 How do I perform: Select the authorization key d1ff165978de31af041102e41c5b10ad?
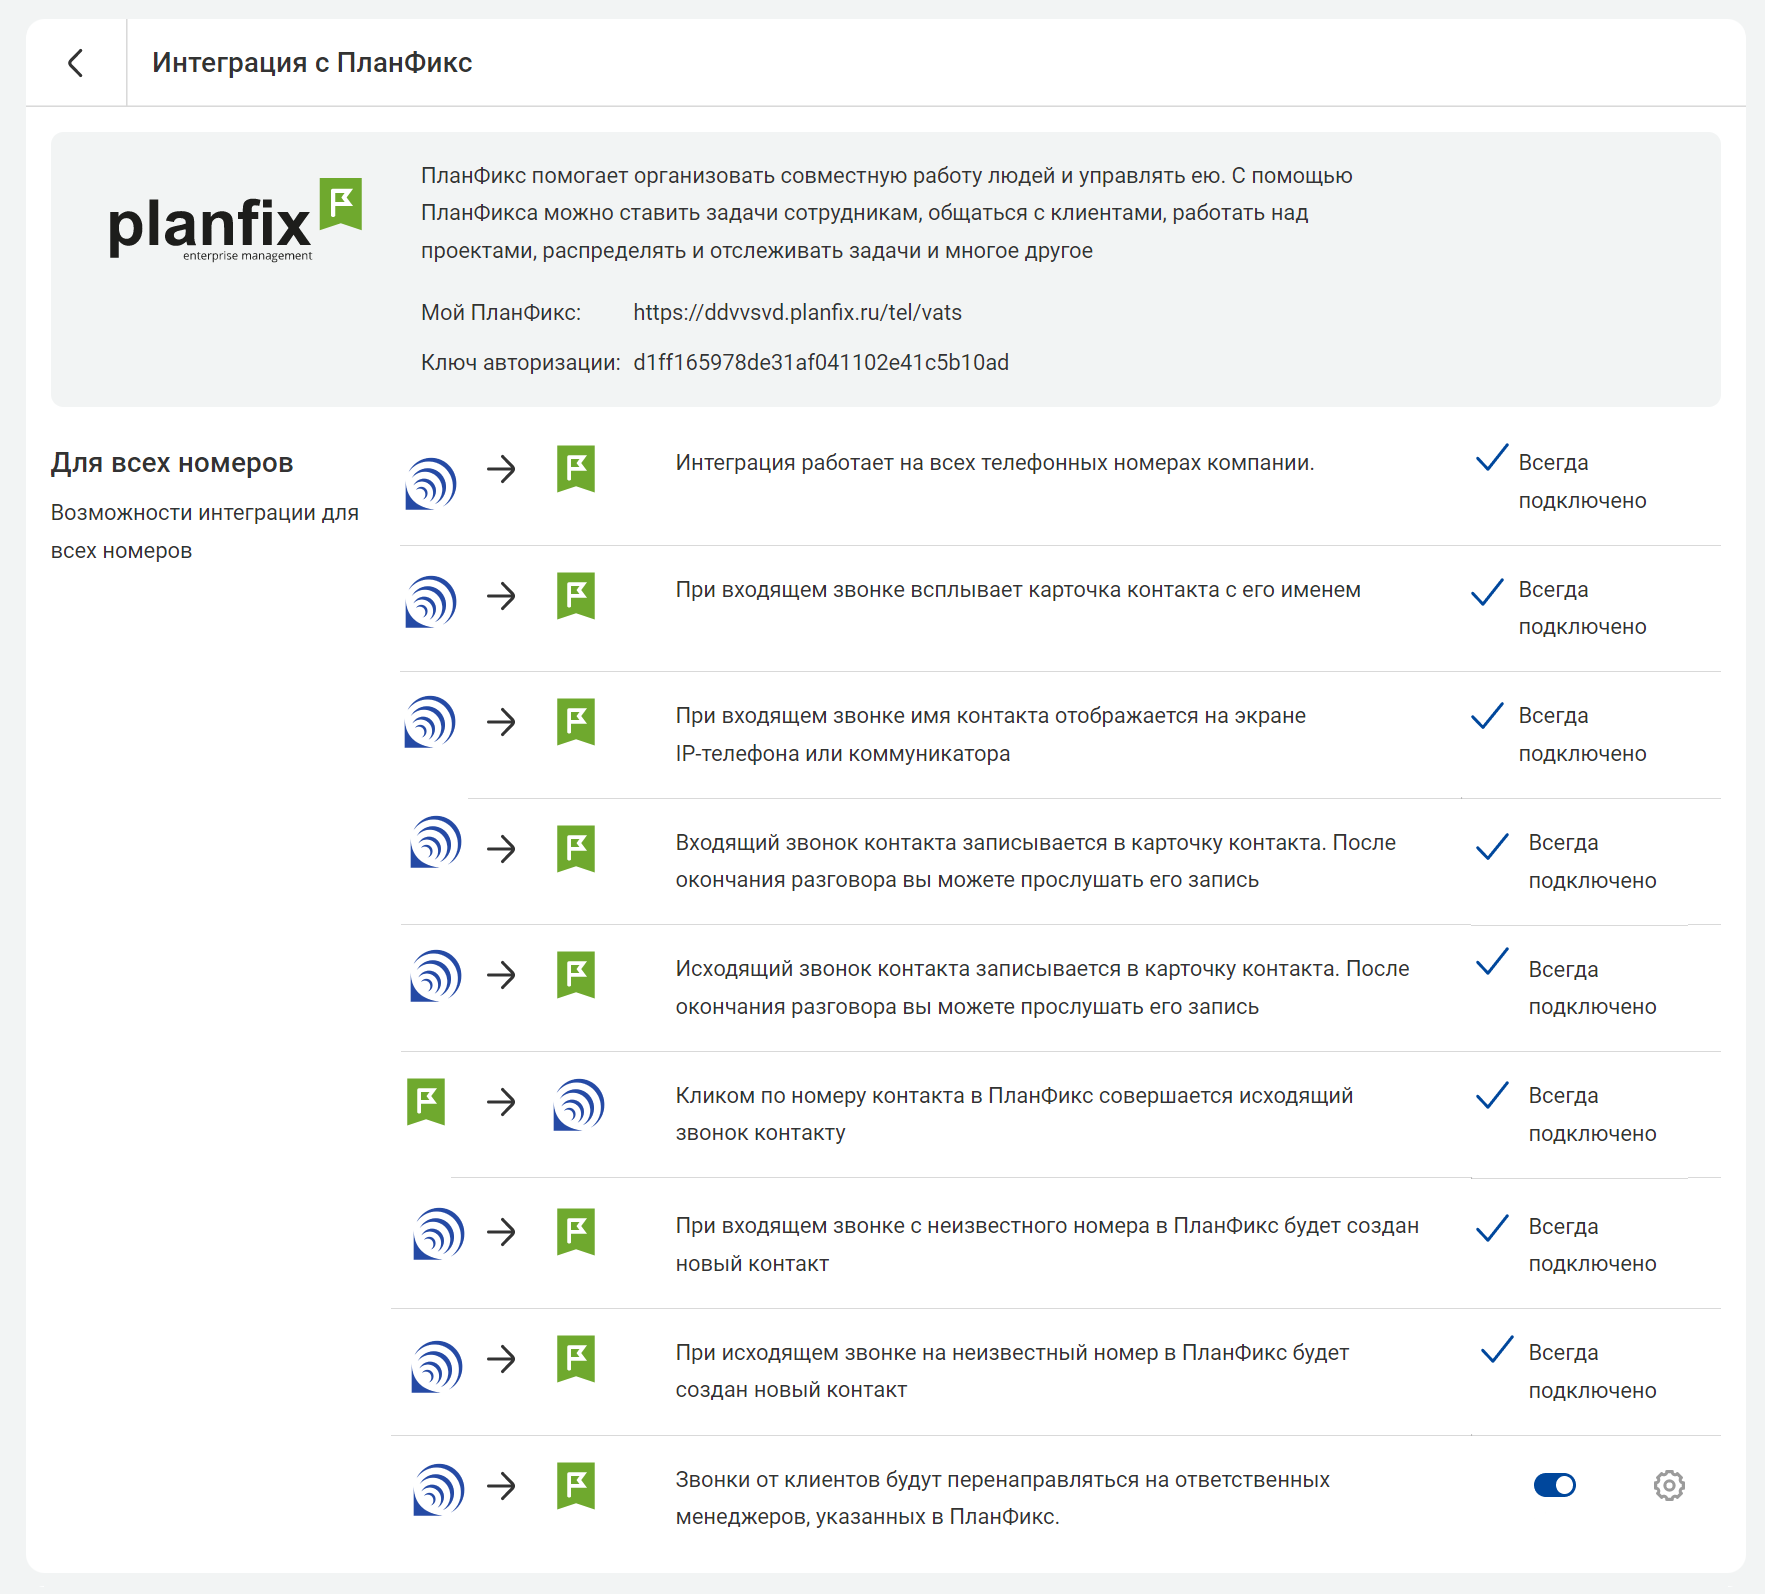point(821,363)
